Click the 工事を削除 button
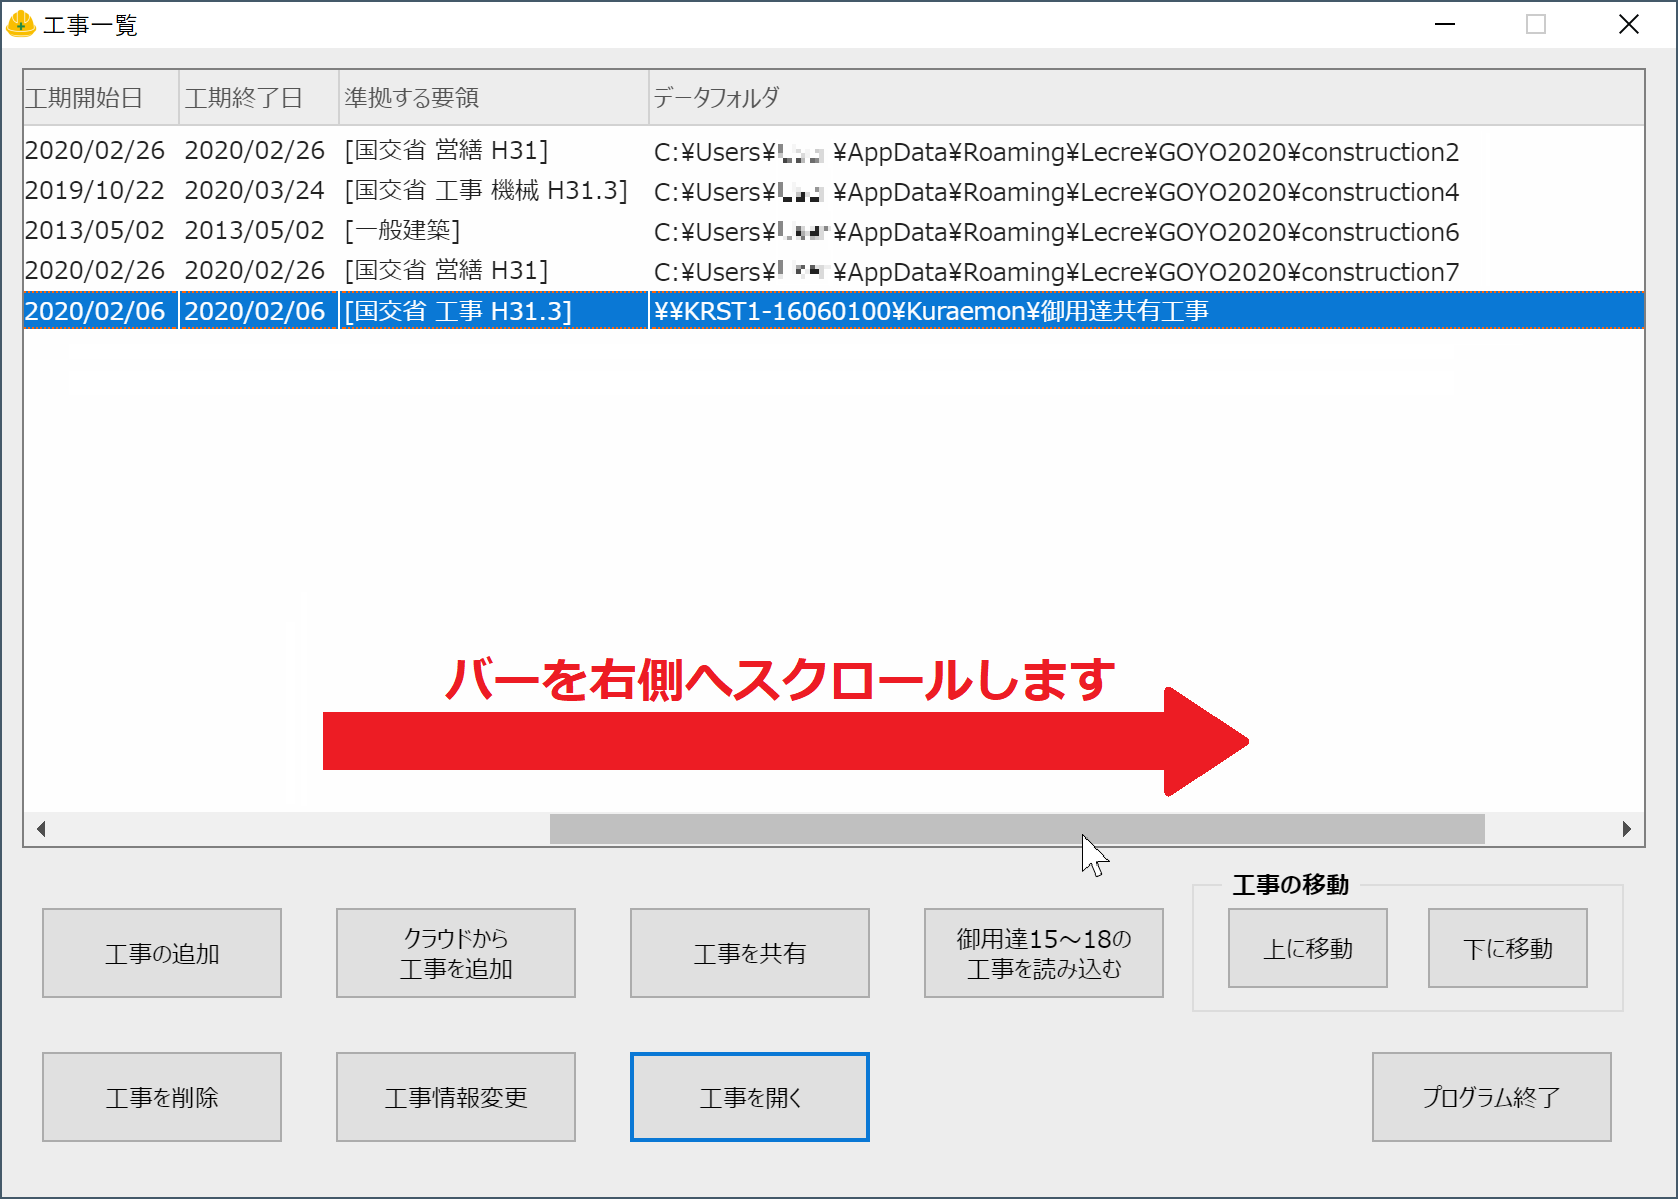Viewport: 1678px width, 1199px height. (161, 1096)
